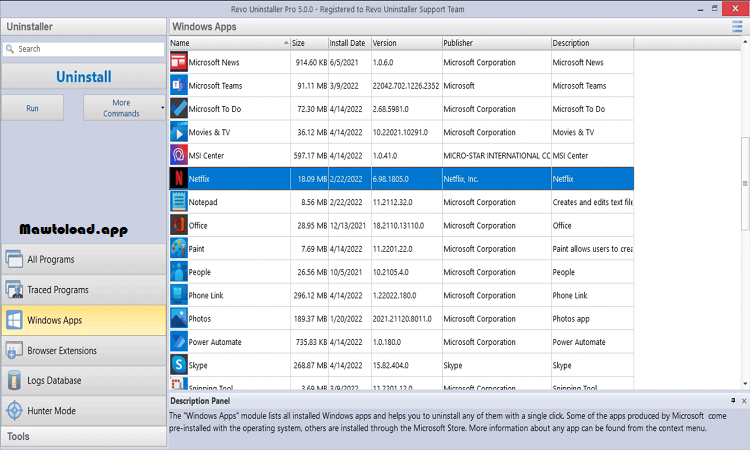This screenshot has width=750, height=450.
Task: Click the Hunter Mode crosshair icon
Action: tap(14, 411)
